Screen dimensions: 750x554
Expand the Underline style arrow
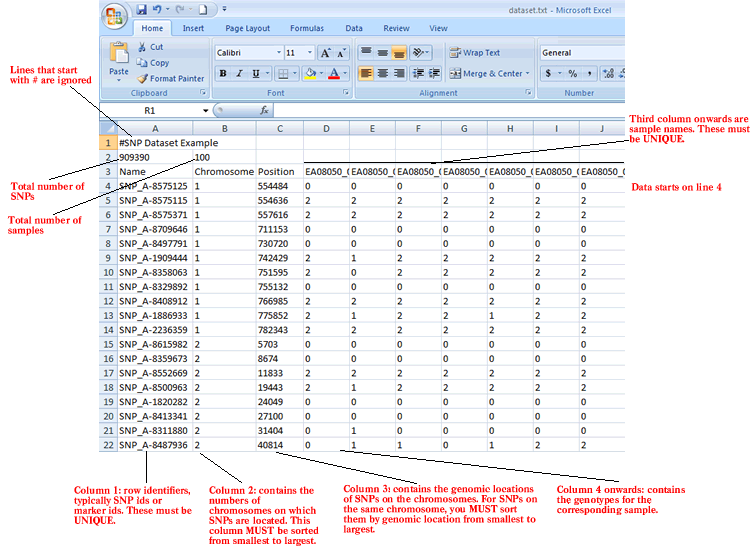(x=267, y=74)
